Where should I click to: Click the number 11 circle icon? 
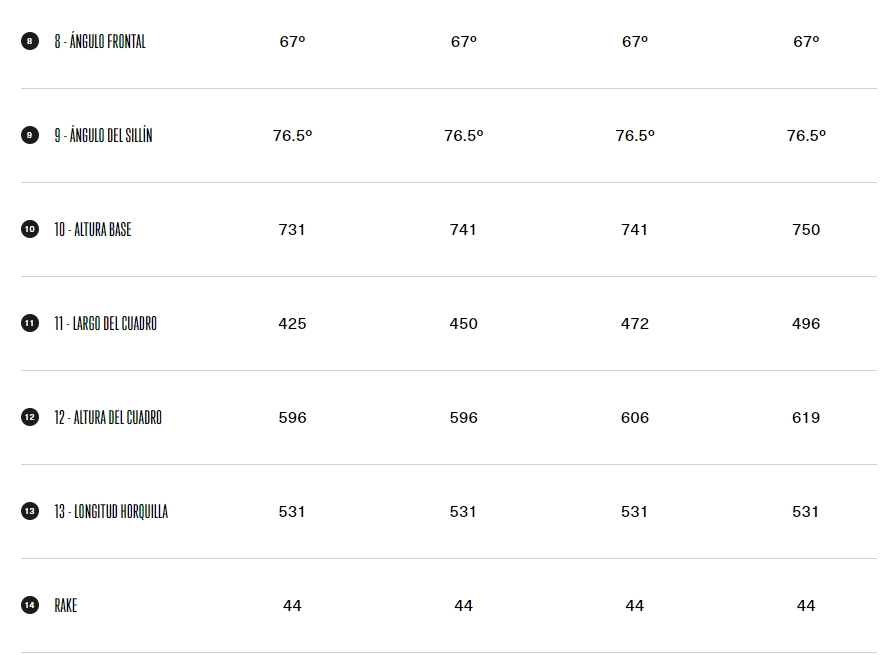[x=30, y=324]
